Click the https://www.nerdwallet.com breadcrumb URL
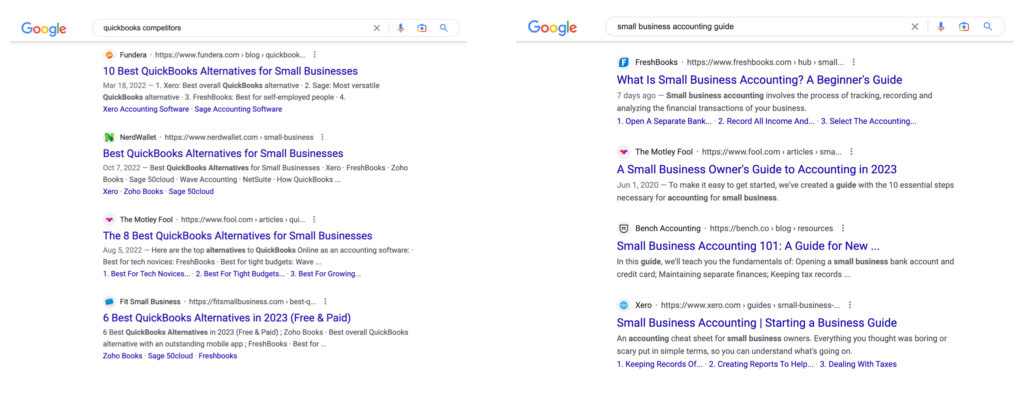The width and height of the screenshot is (1024, 394). (239, 137)
